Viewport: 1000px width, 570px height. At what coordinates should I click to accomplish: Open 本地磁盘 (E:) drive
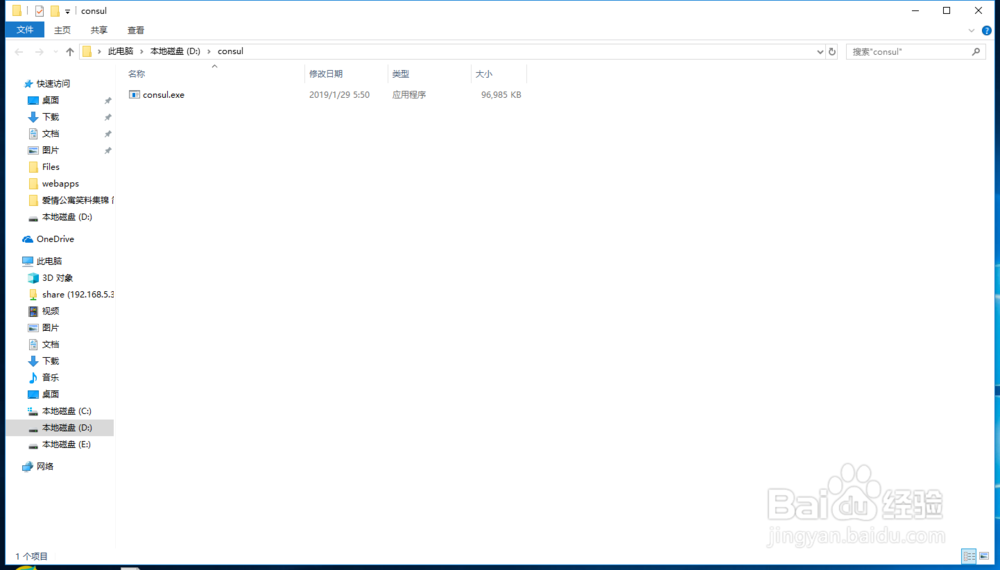pyautogui.click(x=66, y=444)
